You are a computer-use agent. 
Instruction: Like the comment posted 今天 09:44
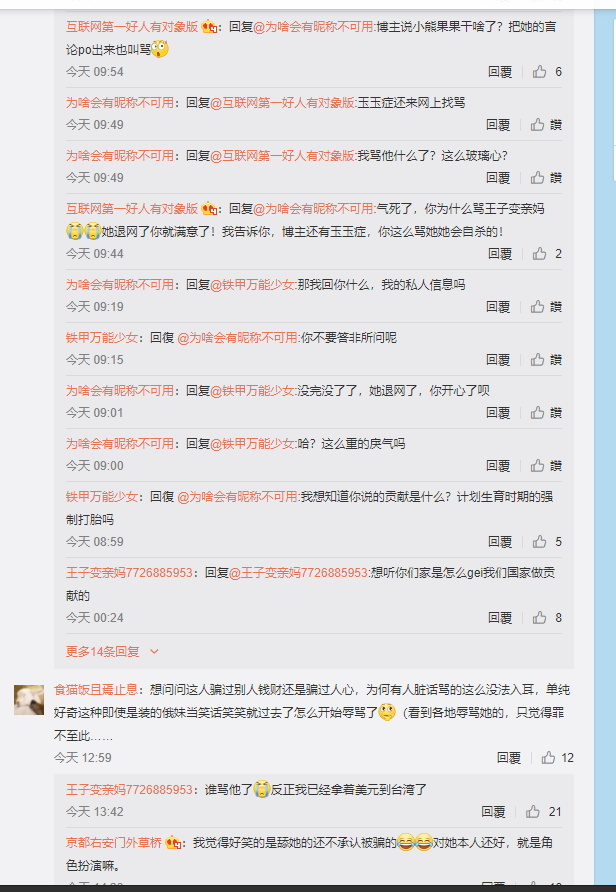coord(547,254)
